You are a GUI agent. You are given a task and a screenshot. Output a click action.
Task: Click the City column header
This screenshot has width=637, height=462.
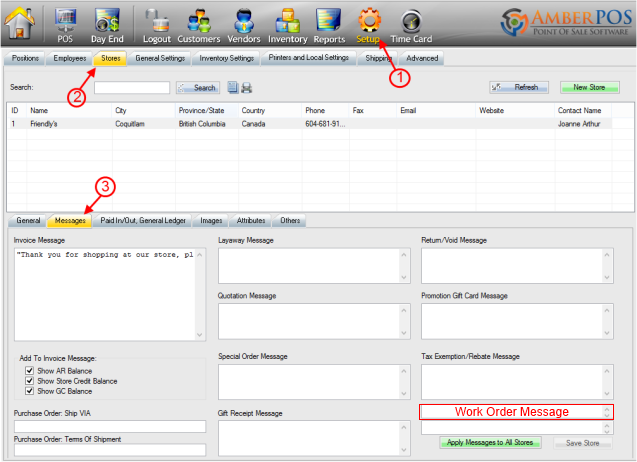[143, 110]
